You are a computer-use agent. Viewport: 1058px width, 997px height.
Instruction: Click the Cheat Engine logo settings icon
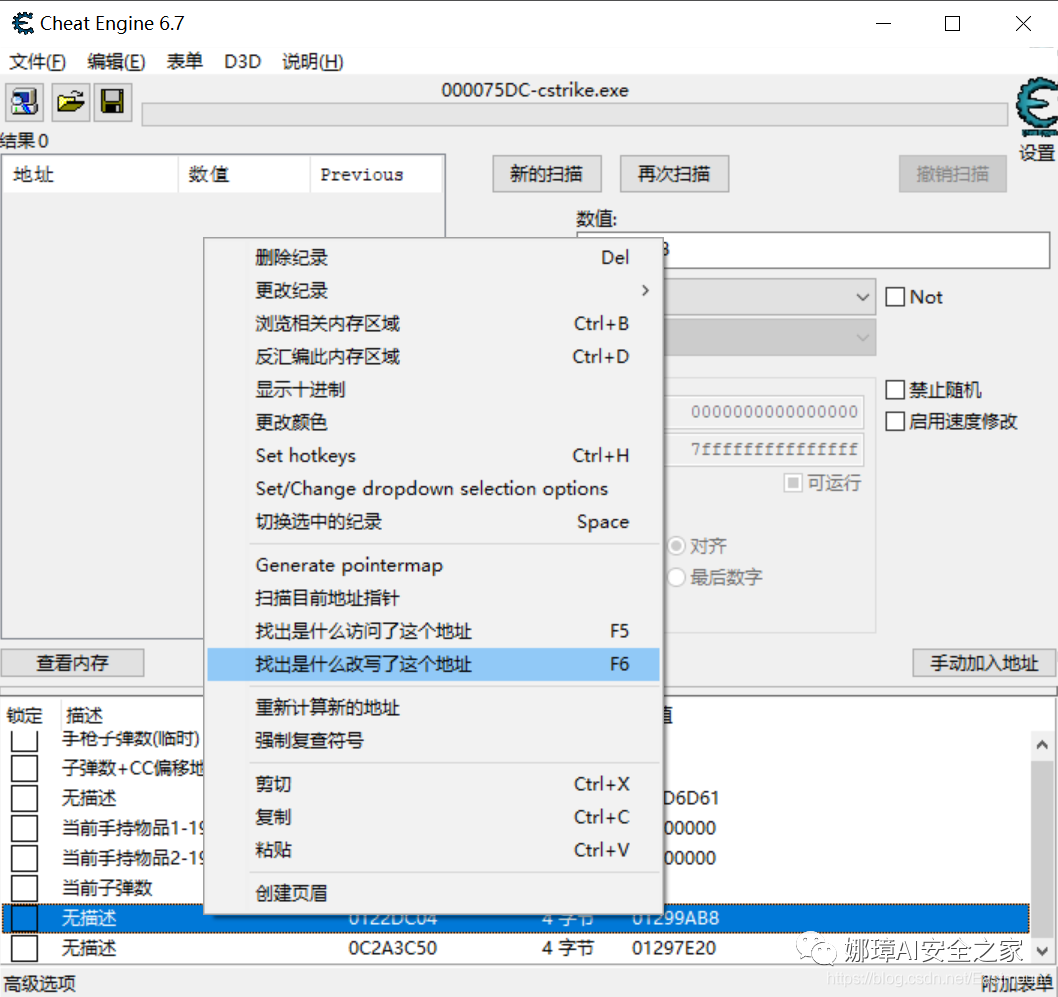tap(1036, 108)
